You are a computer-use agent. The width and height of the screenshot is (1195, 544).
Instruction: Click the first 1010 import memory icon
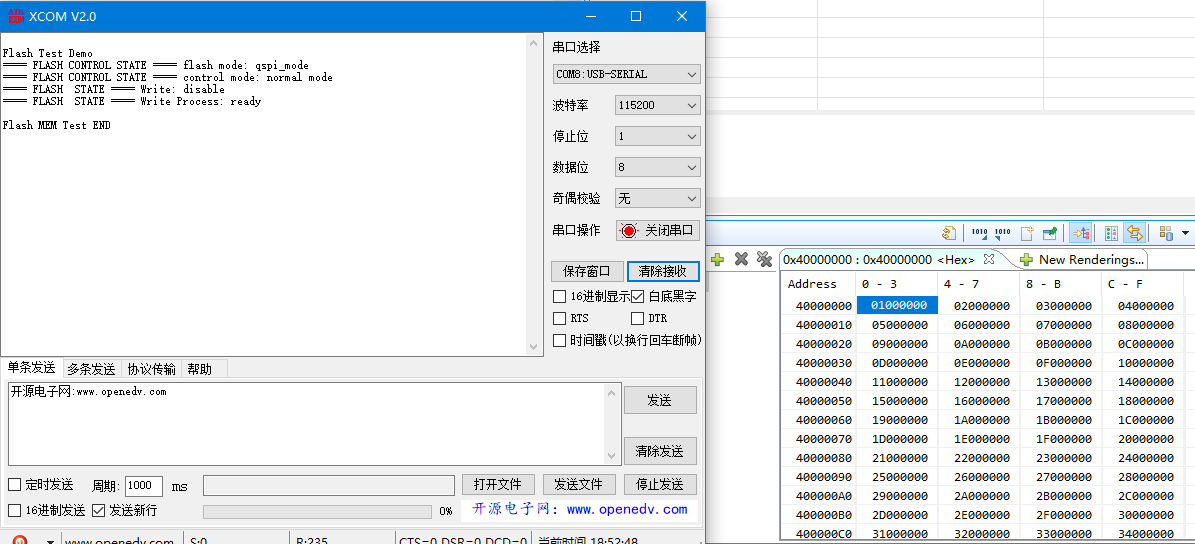click(x=979, y=233)
